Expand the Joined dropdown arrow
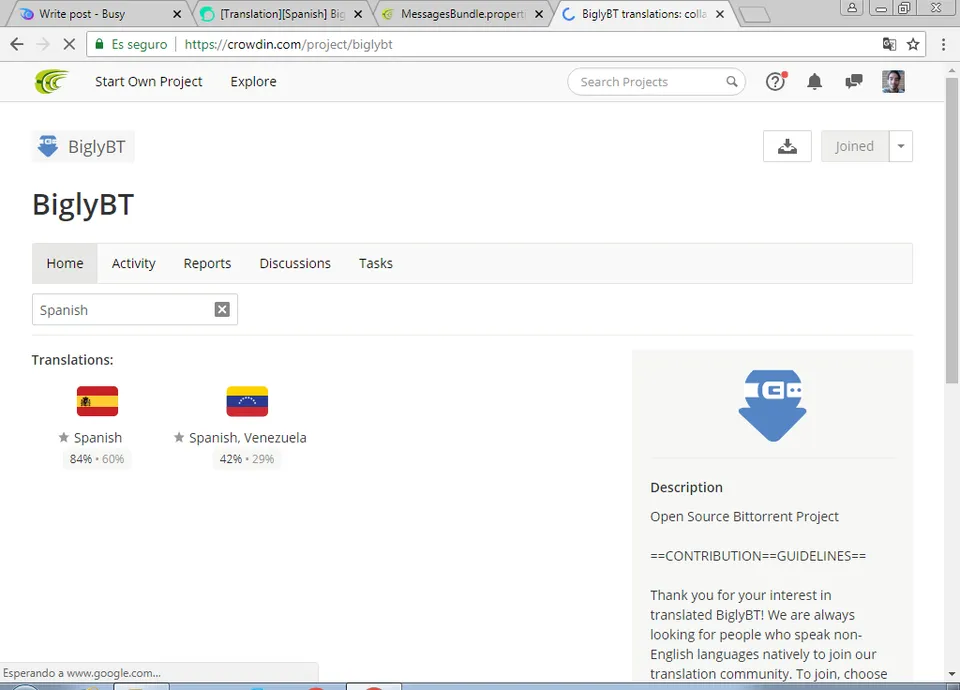 [x=901, y=146]
